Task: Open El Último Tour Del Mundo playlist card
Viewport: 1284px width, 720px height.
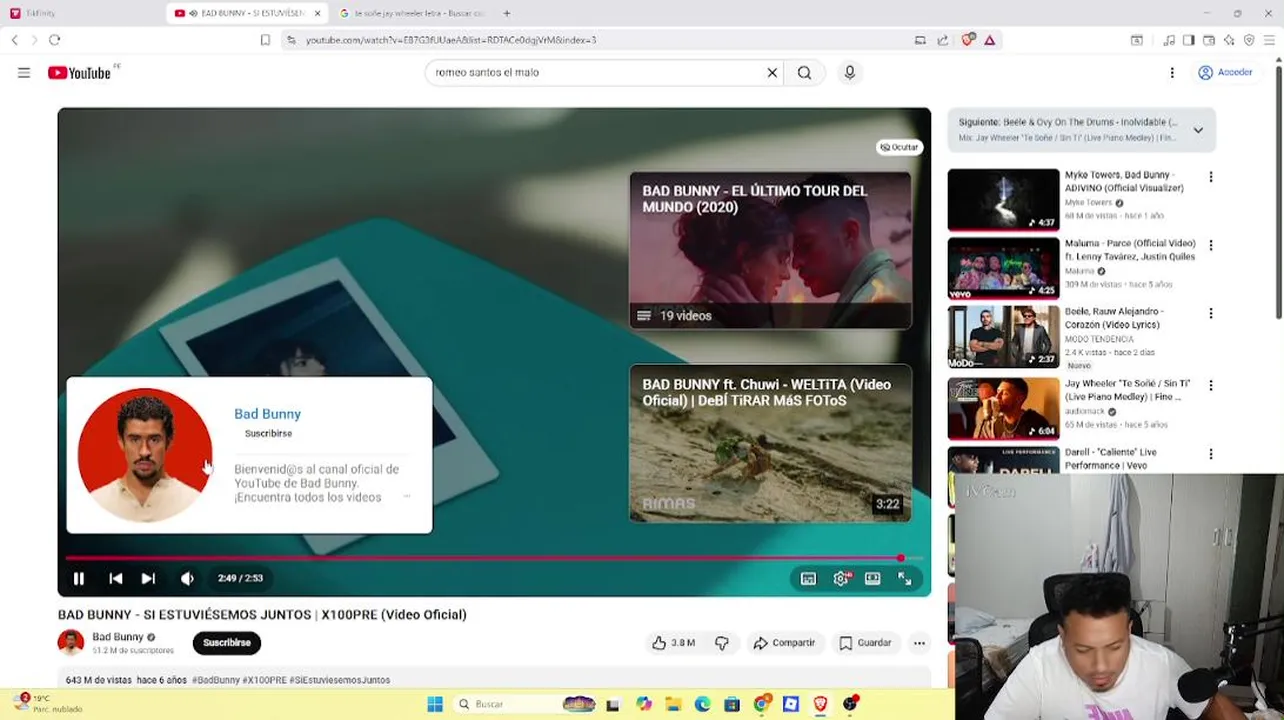Action: coord(770,250)
